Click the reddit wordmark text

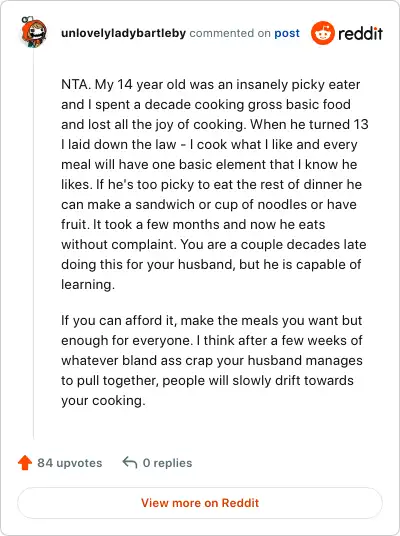coord(360,34)
